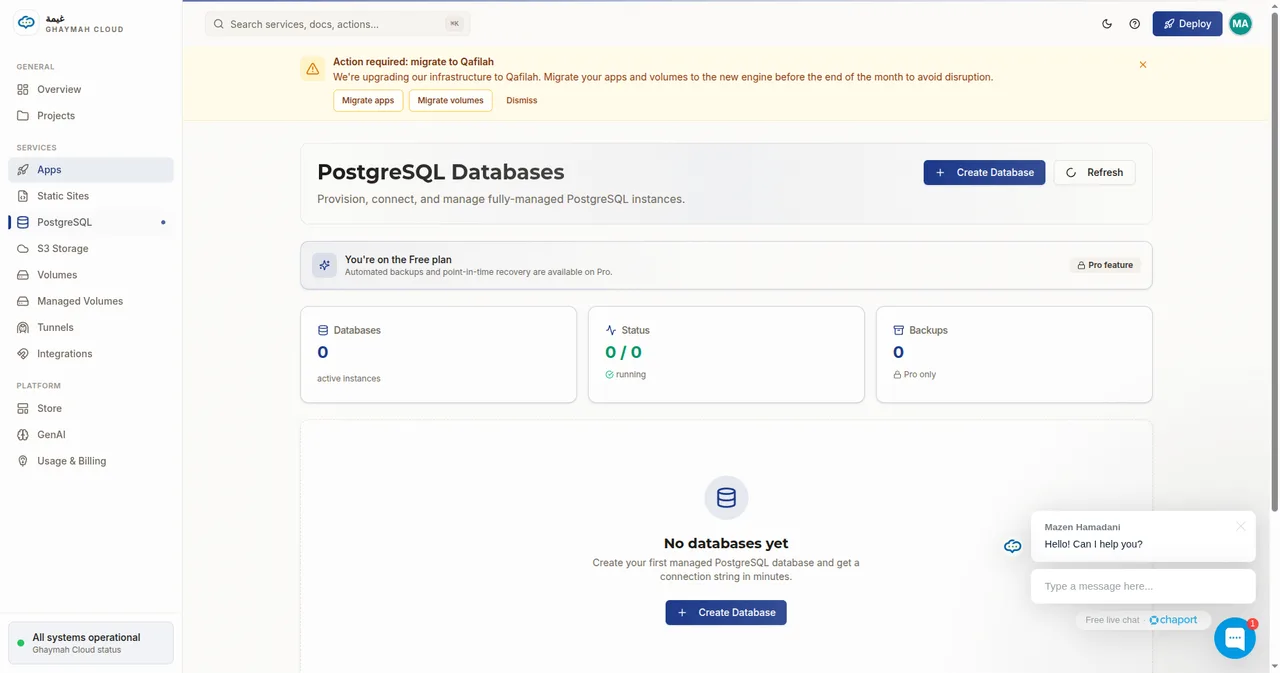The width and height of the screenshot is (1280, 673).
Task: Open the live chat launcher button
Action: click(1235, 638)
